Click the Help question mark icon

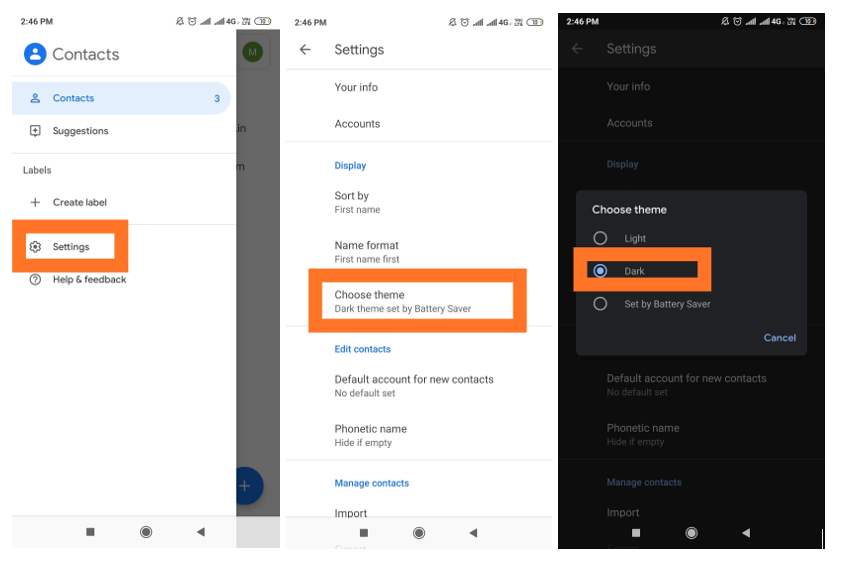point(35,279)
